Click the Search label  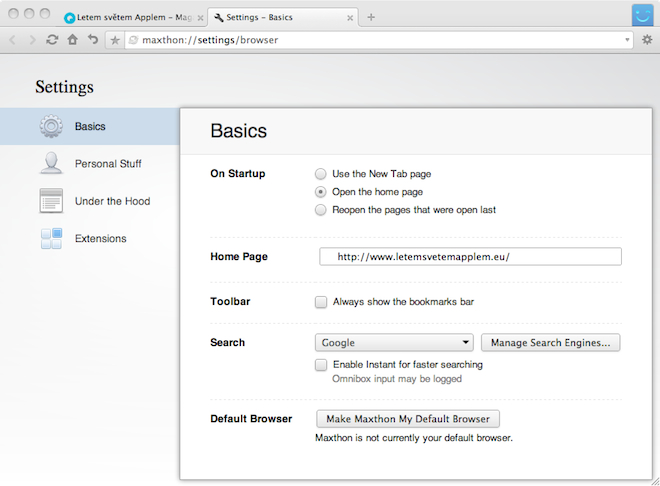click(227, 343)
